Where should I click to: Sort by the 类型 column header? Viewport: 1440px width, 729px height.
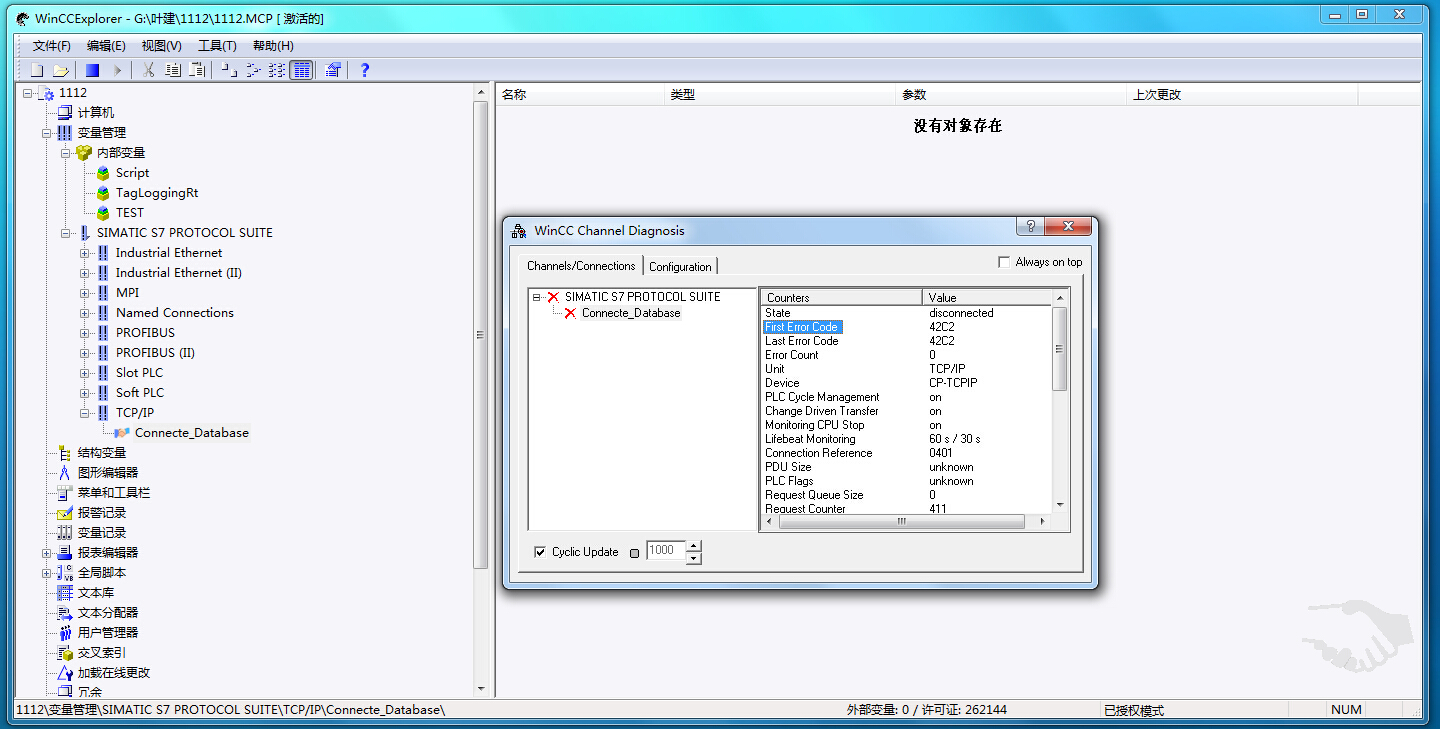(x=782, y=95)
